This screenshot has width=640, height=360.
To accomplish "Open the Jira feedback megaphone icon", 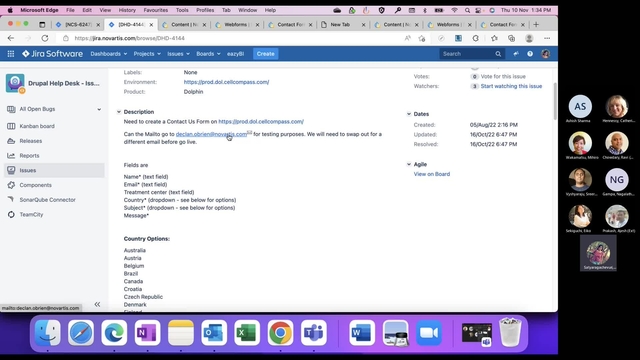I will (516, 54).
